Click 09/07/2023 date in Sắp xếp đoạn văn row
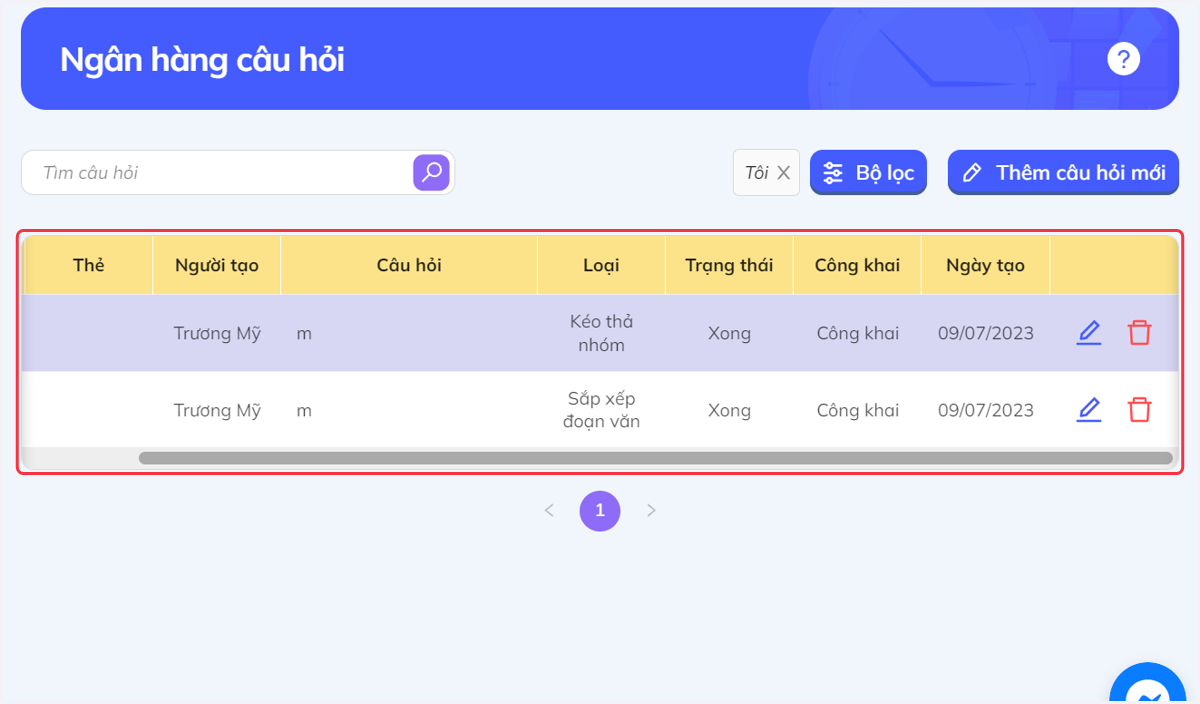The image size is (1200, 704). [x=985, y=410]
